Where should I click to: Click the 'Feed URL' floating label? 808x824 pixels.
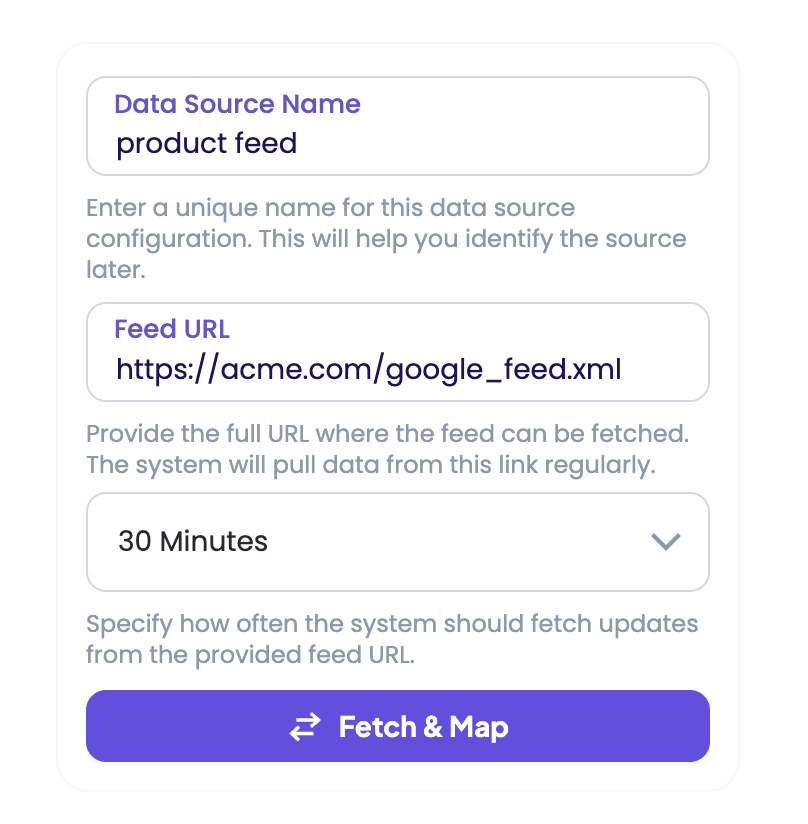pos(172,329)
